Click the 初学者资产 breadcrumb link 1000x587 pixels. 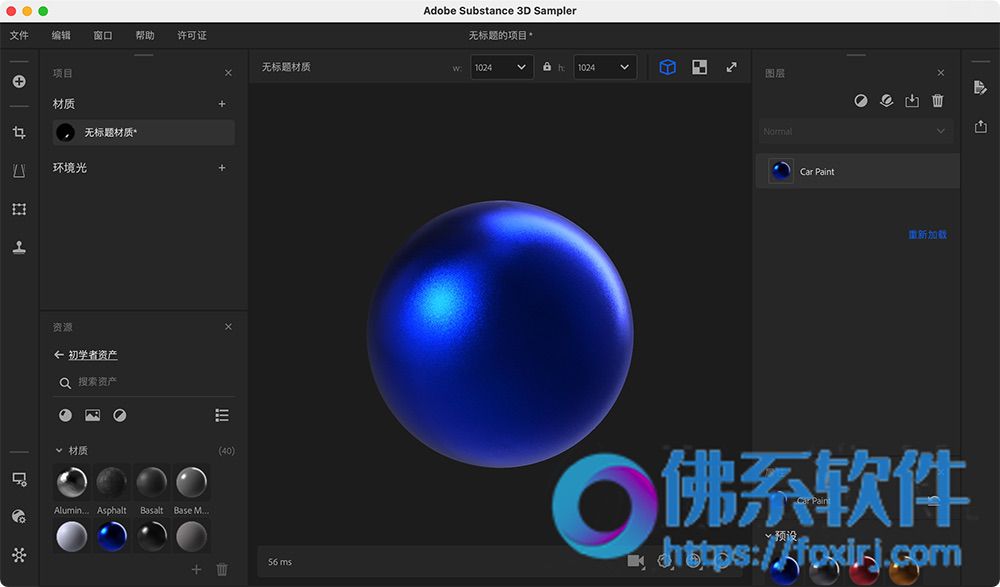92,355
